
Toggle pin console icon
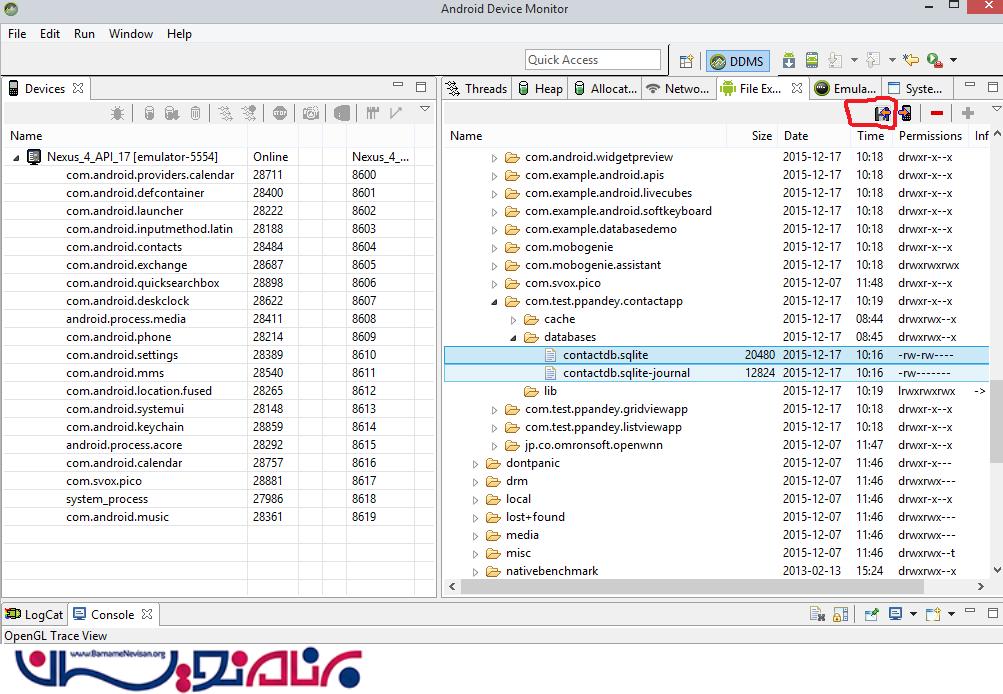(871, 615)
